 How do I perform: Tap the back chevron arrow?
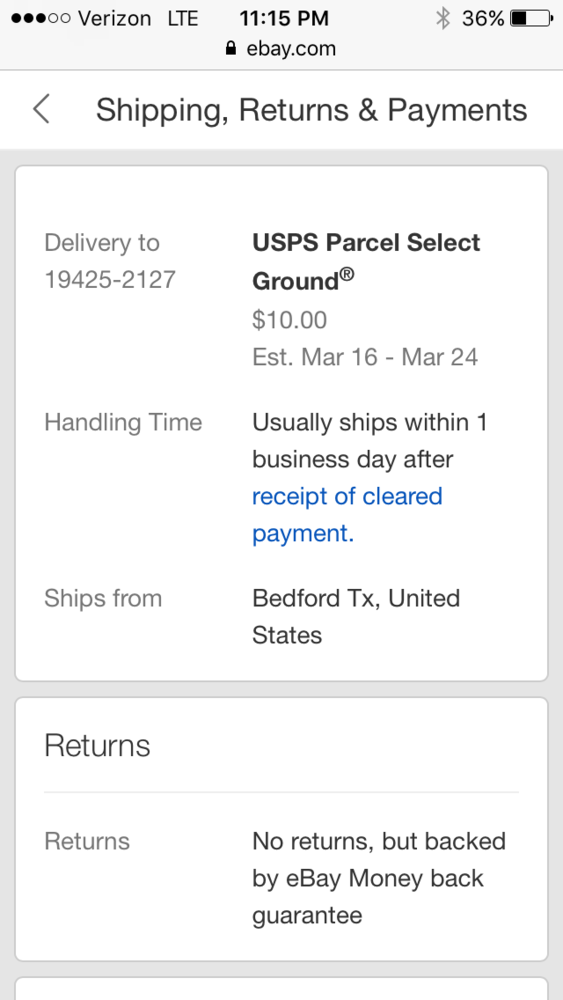tap(41, 109)
